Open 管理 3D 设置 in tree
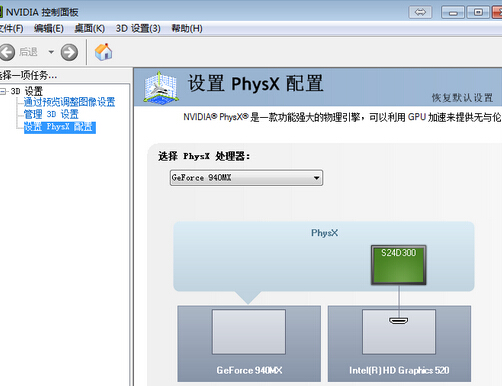 coord(51,114)
